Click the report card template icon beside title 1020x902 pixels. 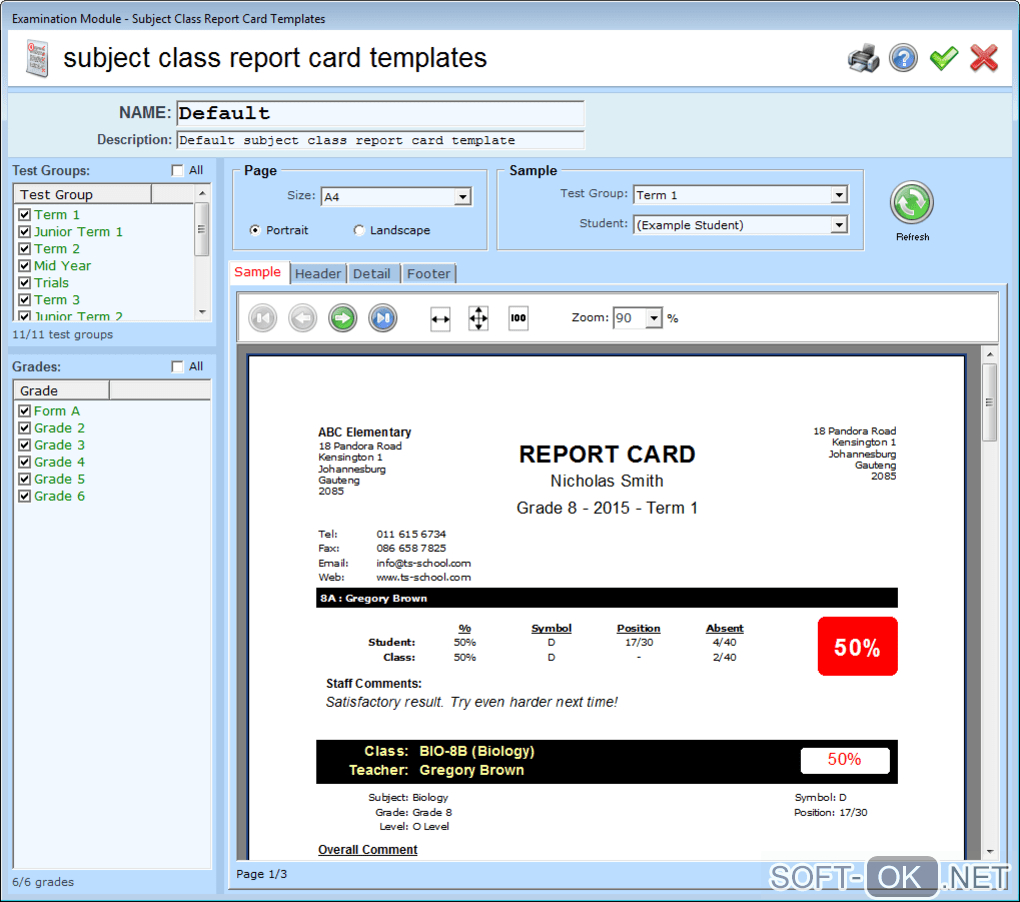point(37,59)
